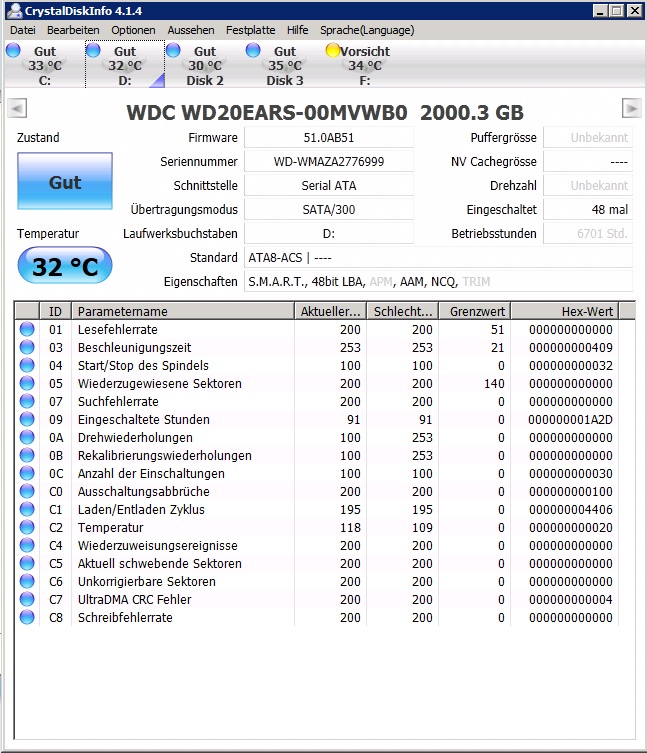Click status orb for Schreibfehlerrate row
The height and width of the screenshot is (753, 647).
click(x=27, y=618)
